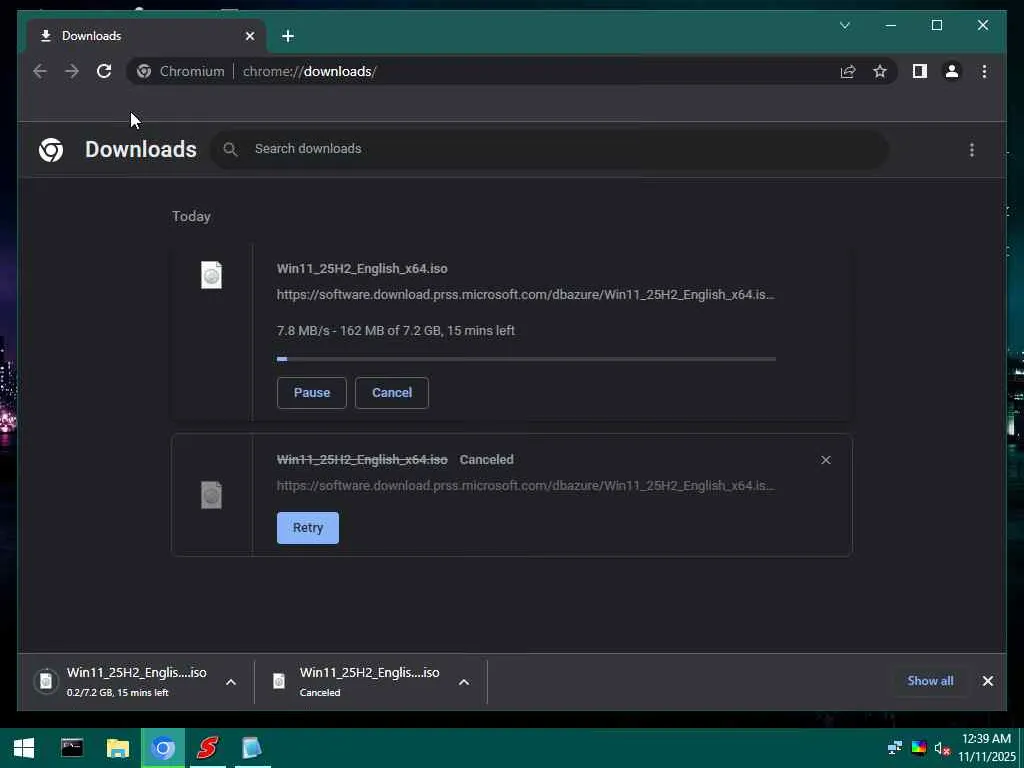Image resolution: width=1024 pixels, height=768 pixels.
Task: Open the Downloads page more actions menu
Action: coord(972,150)
